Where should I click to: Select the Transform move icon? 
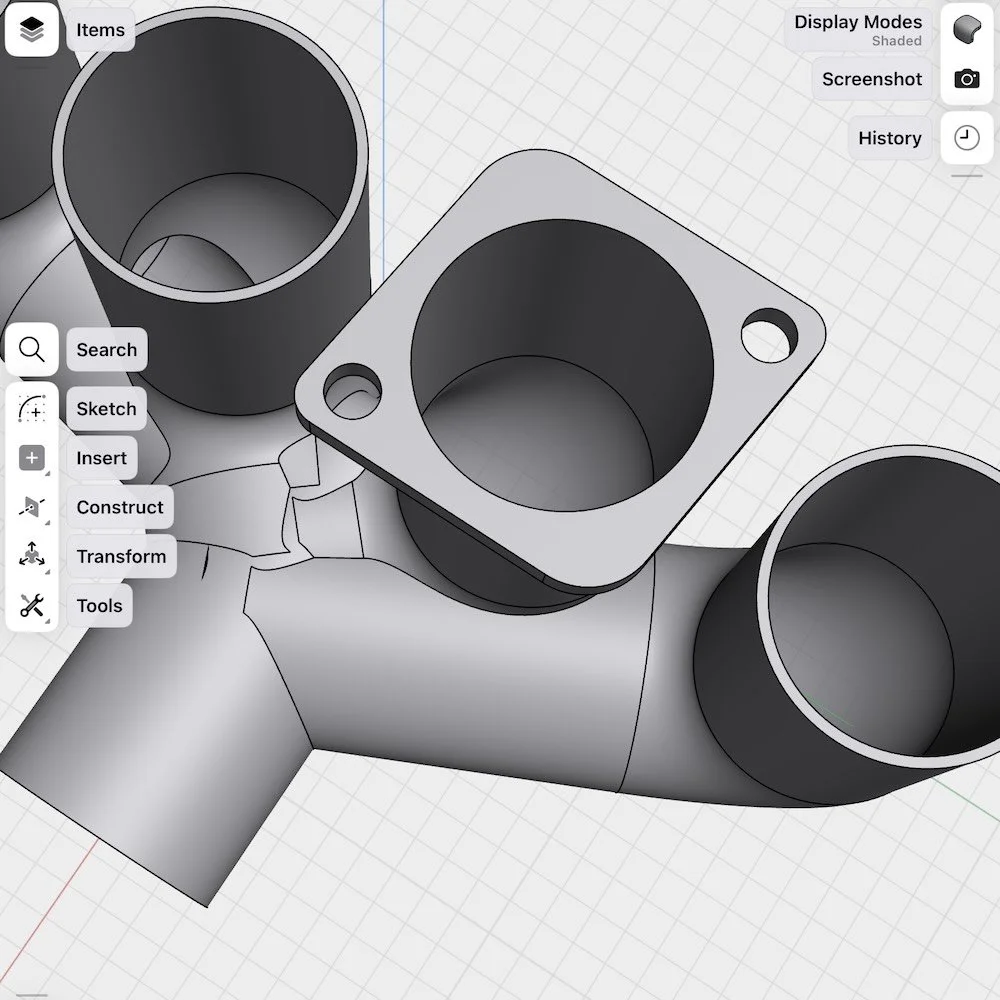[x=31, y=555]
